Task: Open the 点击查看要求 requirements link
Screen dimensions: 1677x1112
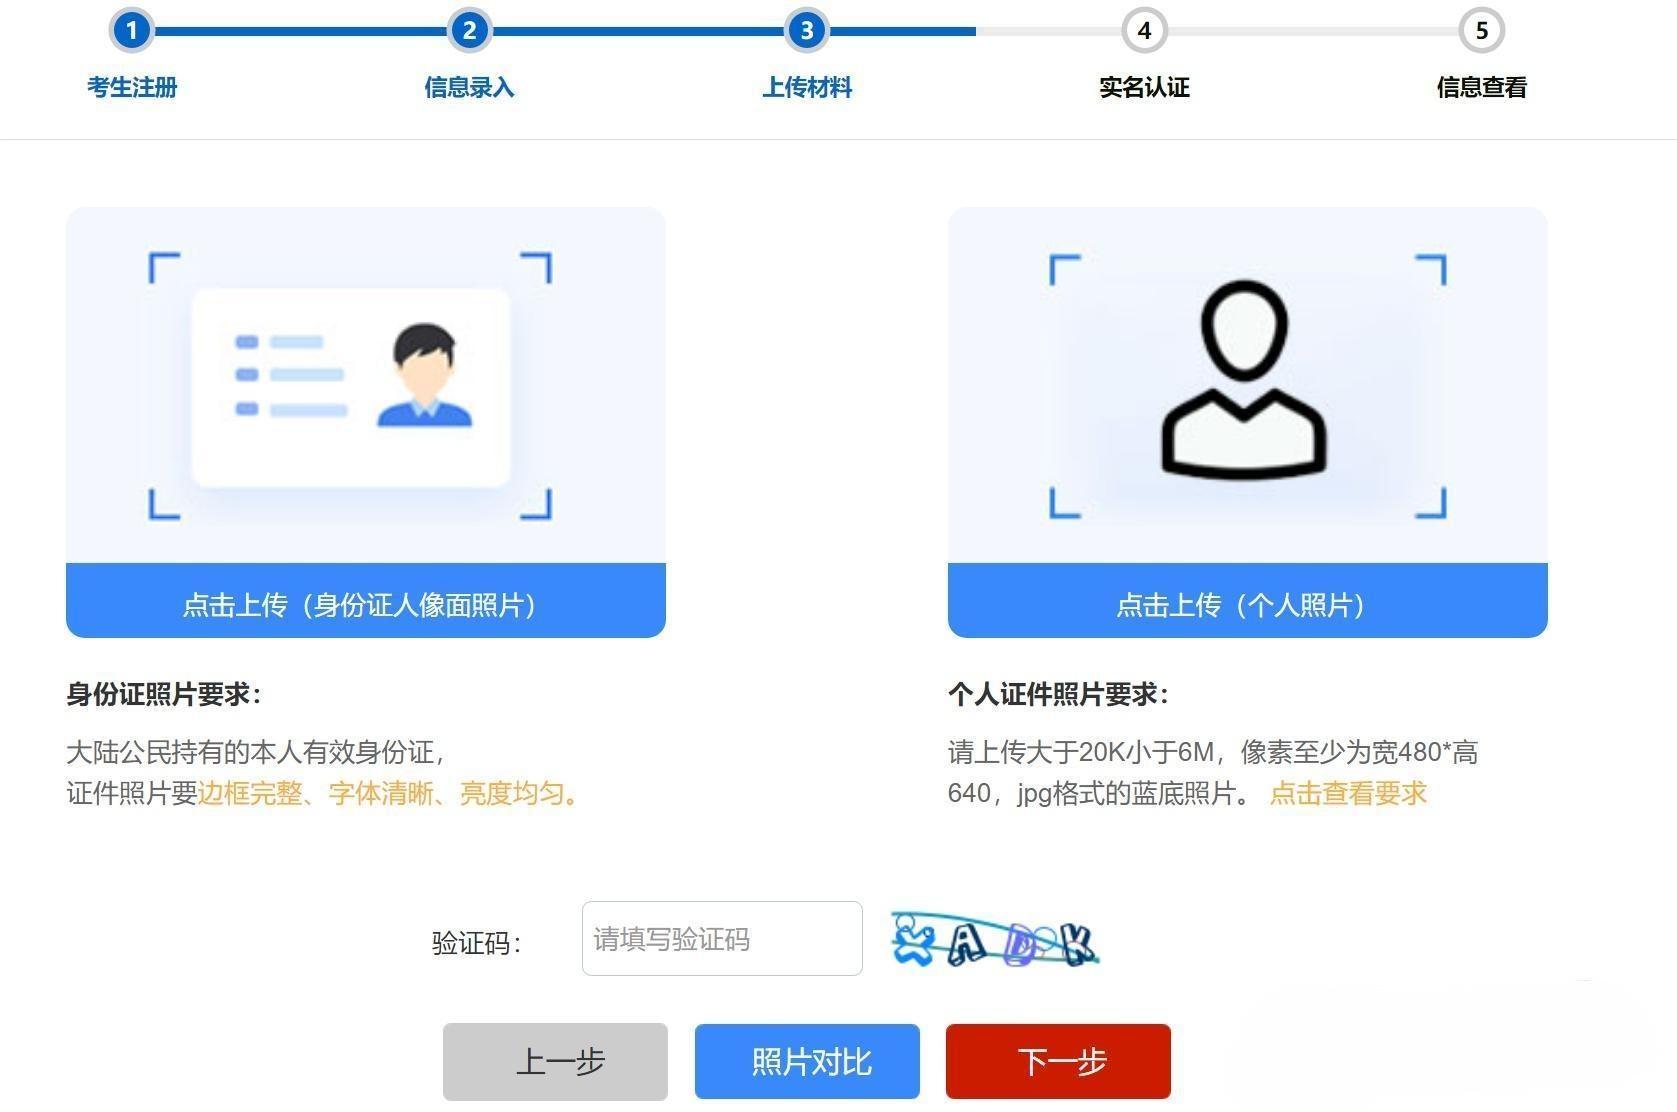Action: [1348, 794]
